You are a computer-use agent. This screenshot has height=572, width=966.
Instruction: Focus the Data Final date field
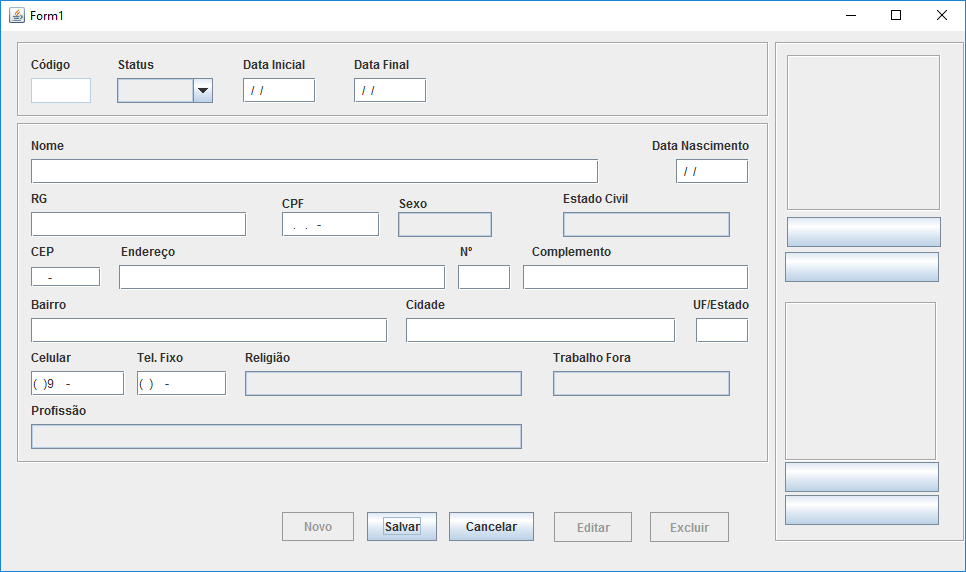(390, 91)
